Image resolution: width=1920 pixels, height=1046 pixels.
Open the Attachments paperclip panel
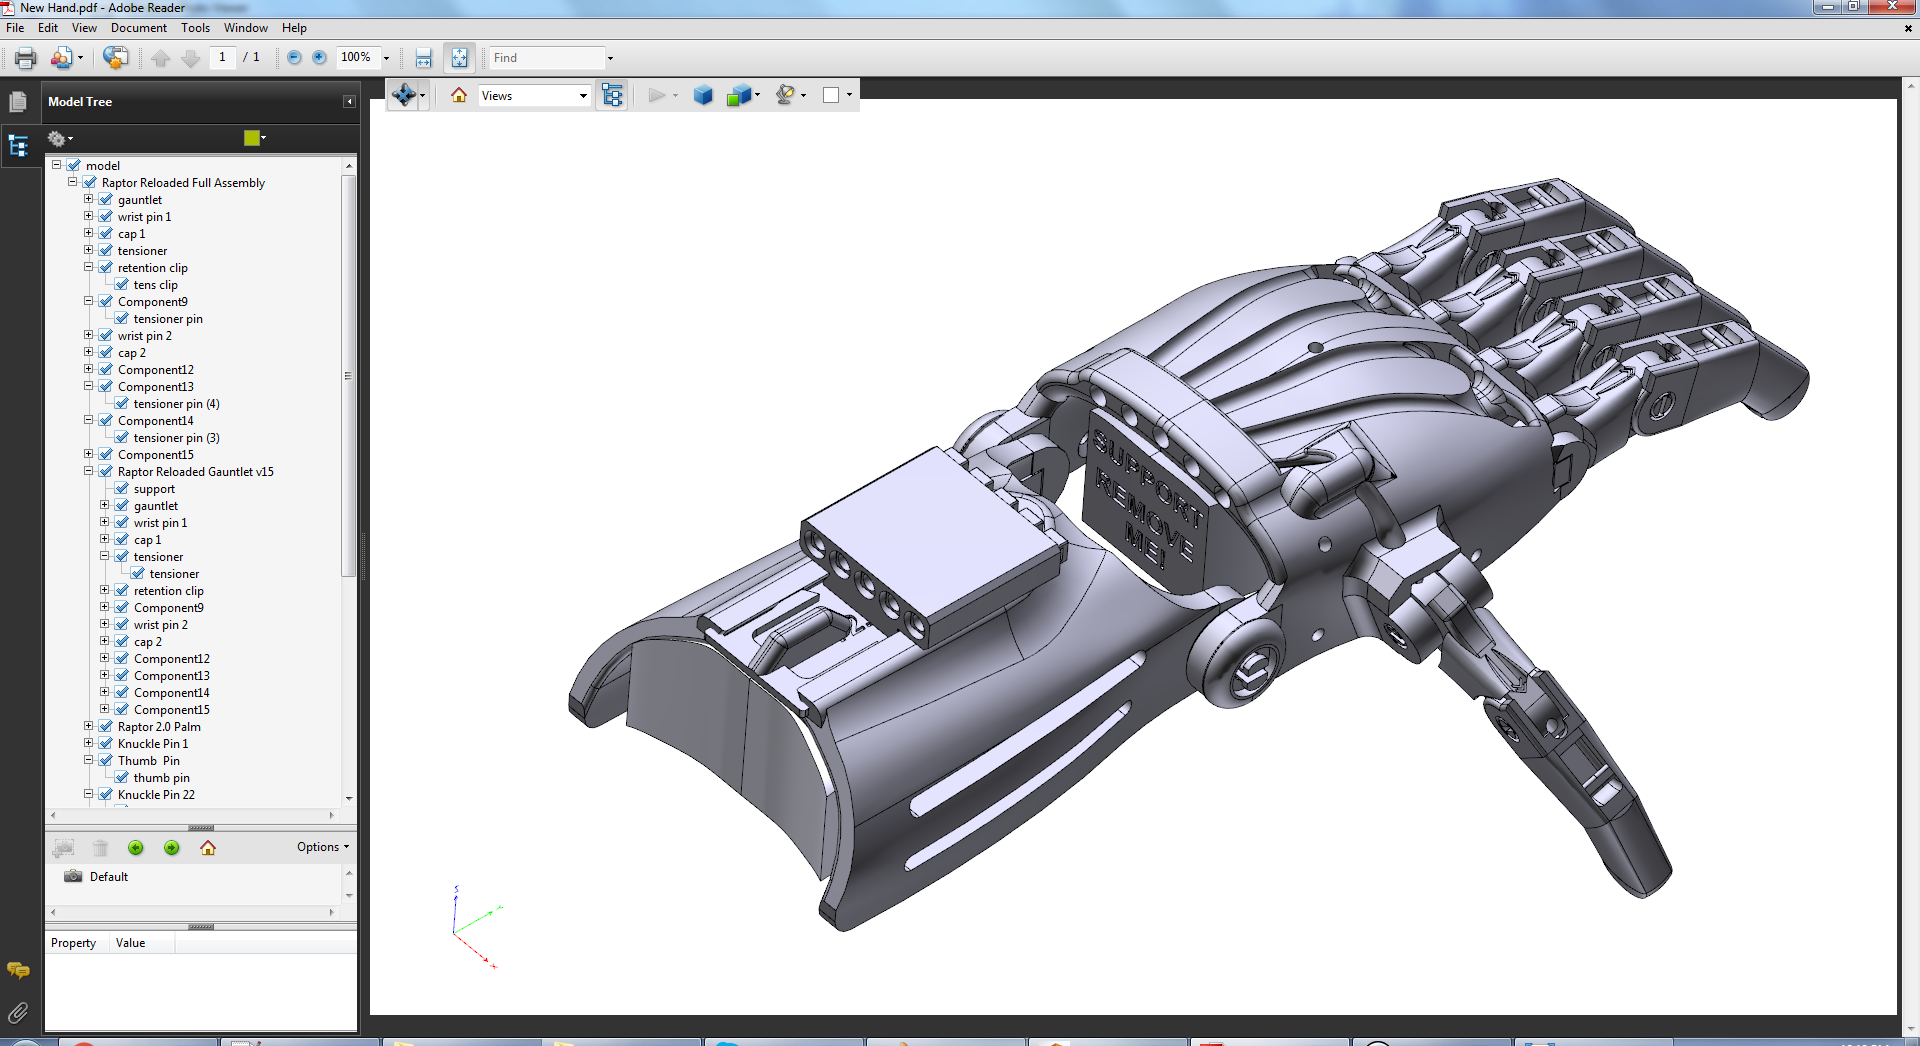pos(18,1013)
